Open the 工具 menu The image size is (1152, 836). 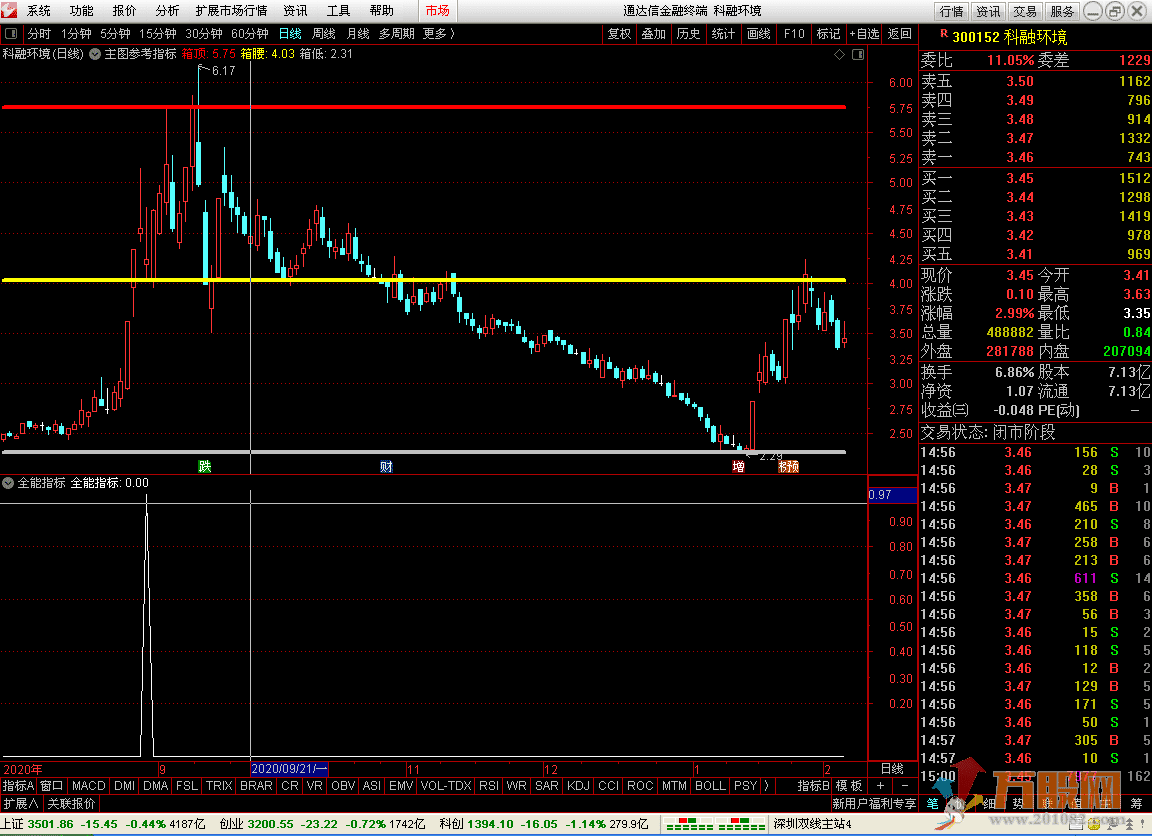point(339,11)
